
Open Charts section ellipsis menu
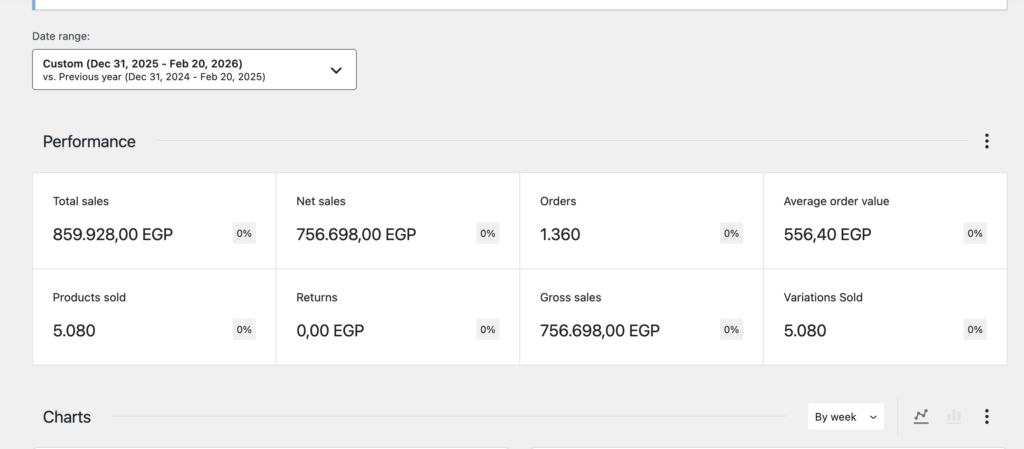click(x=986, y=417)
